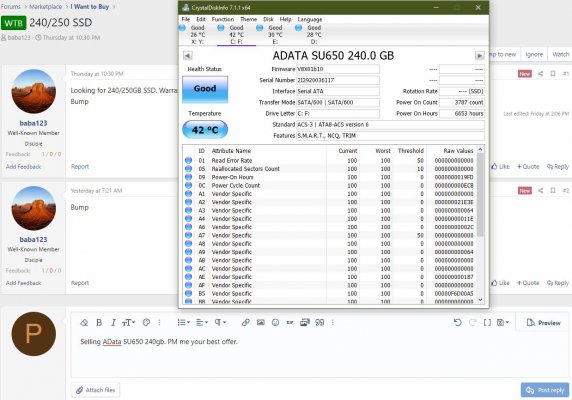572x400 pixels.
Task: Click the Post reply button
Action: (x=545, y=390)
